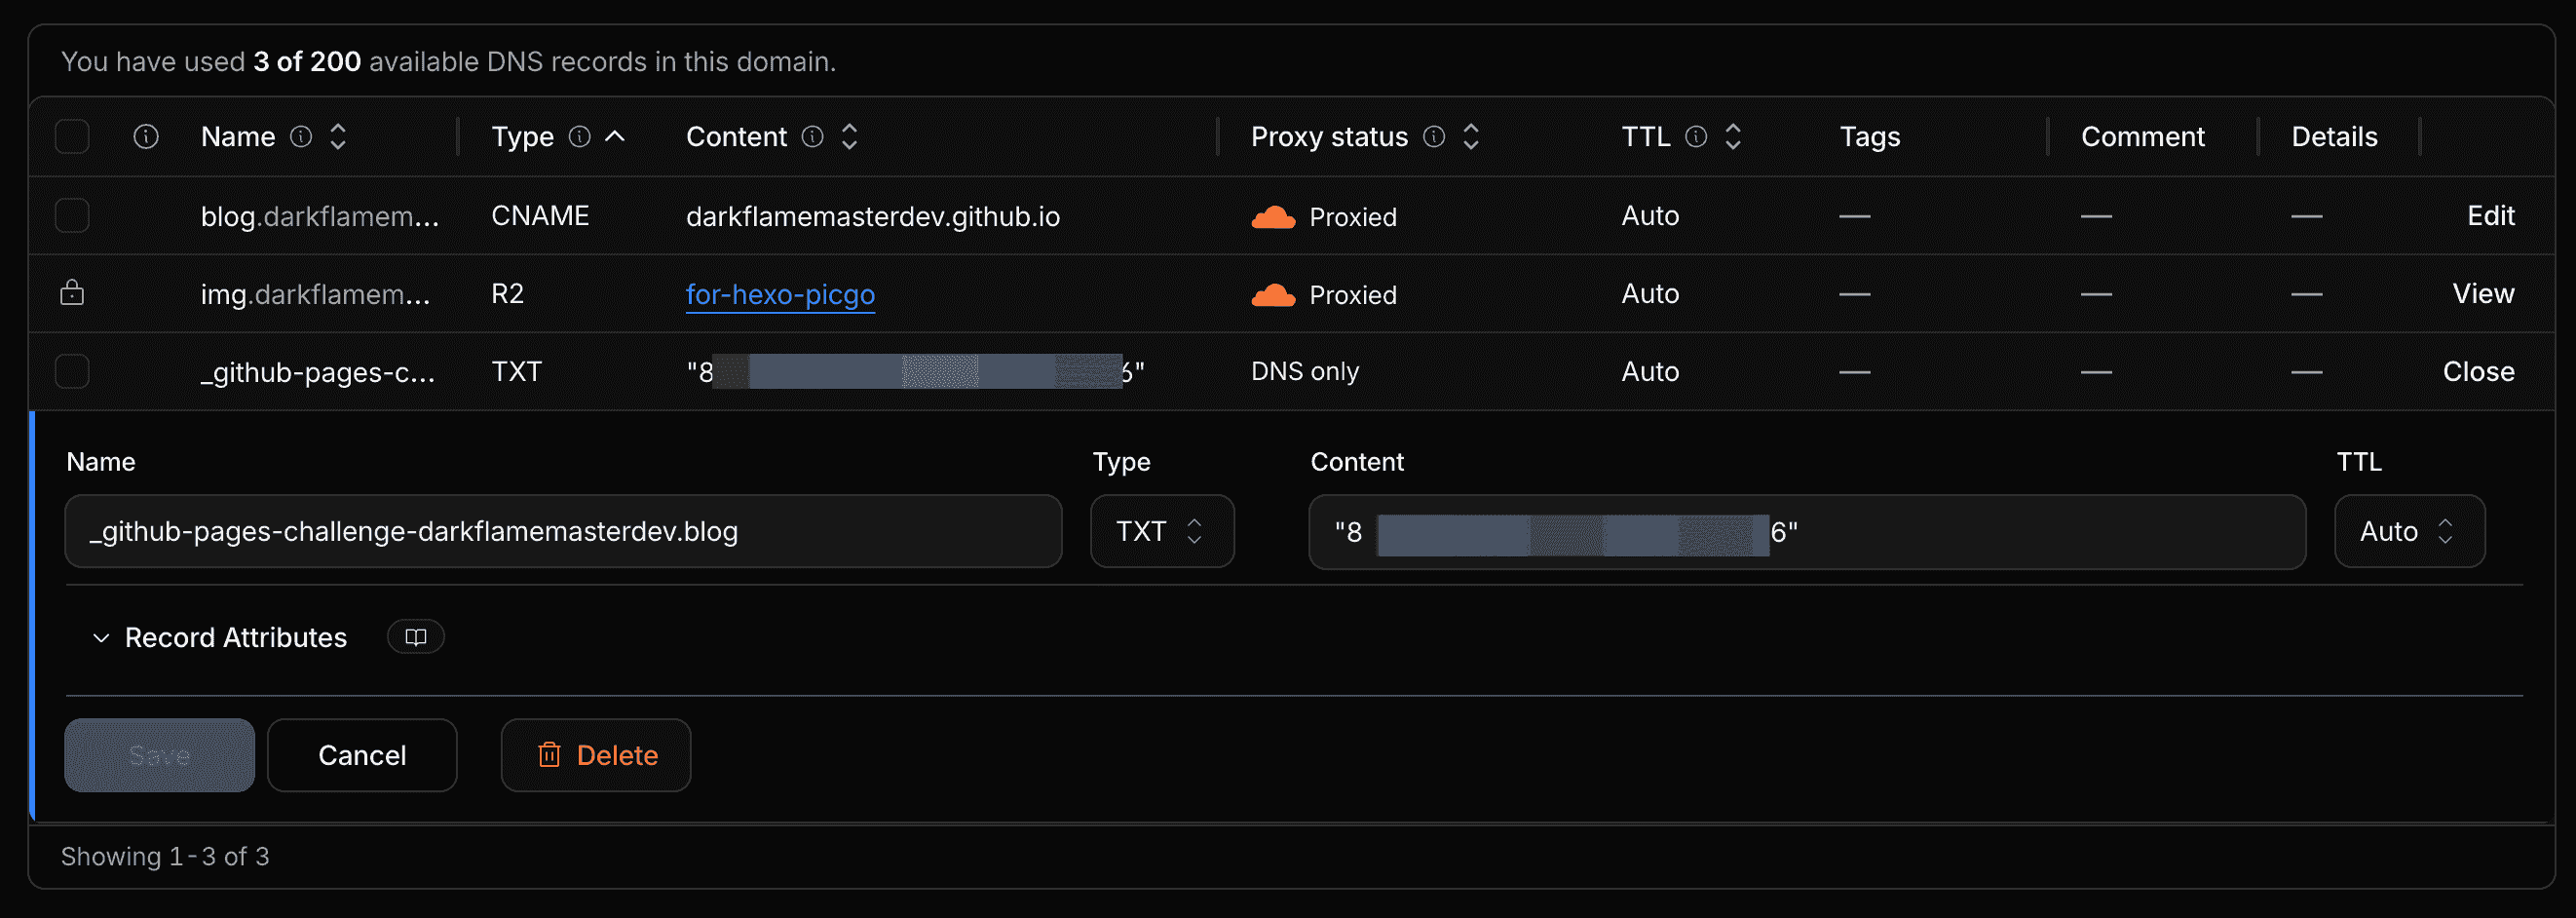Click the info icon beside Content header

click(x=813, y=137)
